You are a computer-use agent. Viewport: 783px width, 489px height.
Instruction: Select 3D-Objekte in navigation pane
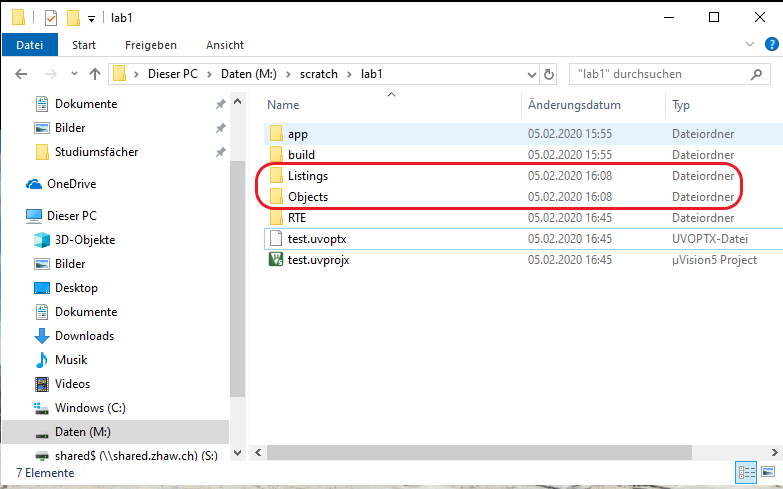pyautogui.click(x=85, y=240)
